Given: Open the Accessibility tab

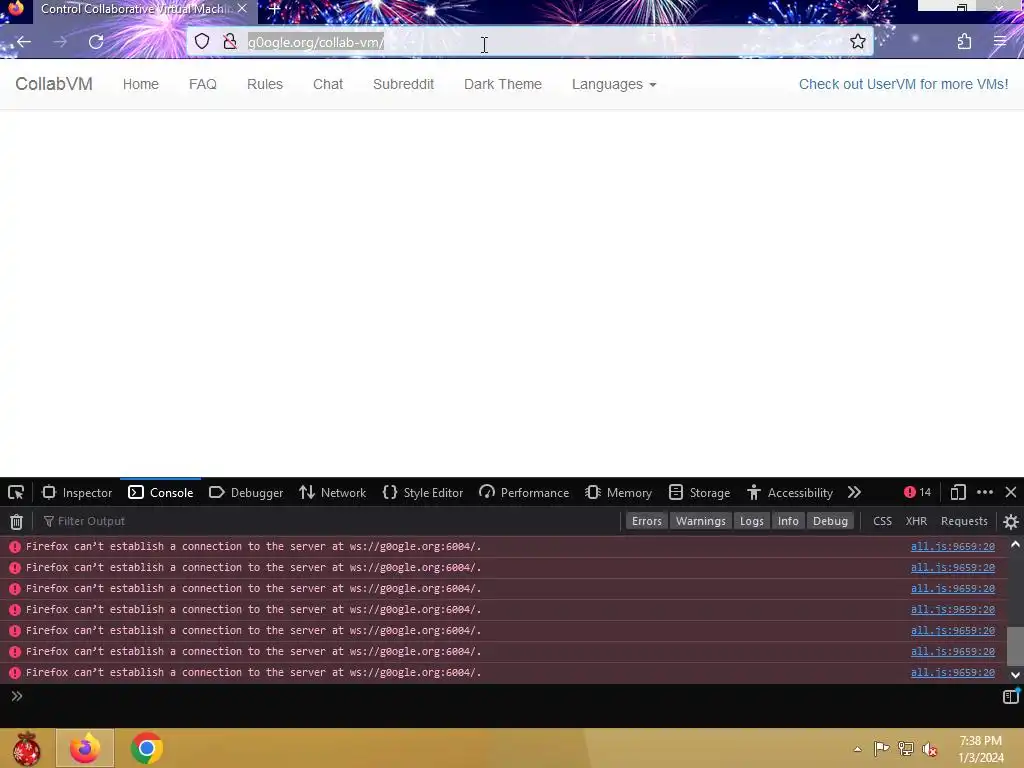Looking at the screenshot, I should [x=790, y=492].
